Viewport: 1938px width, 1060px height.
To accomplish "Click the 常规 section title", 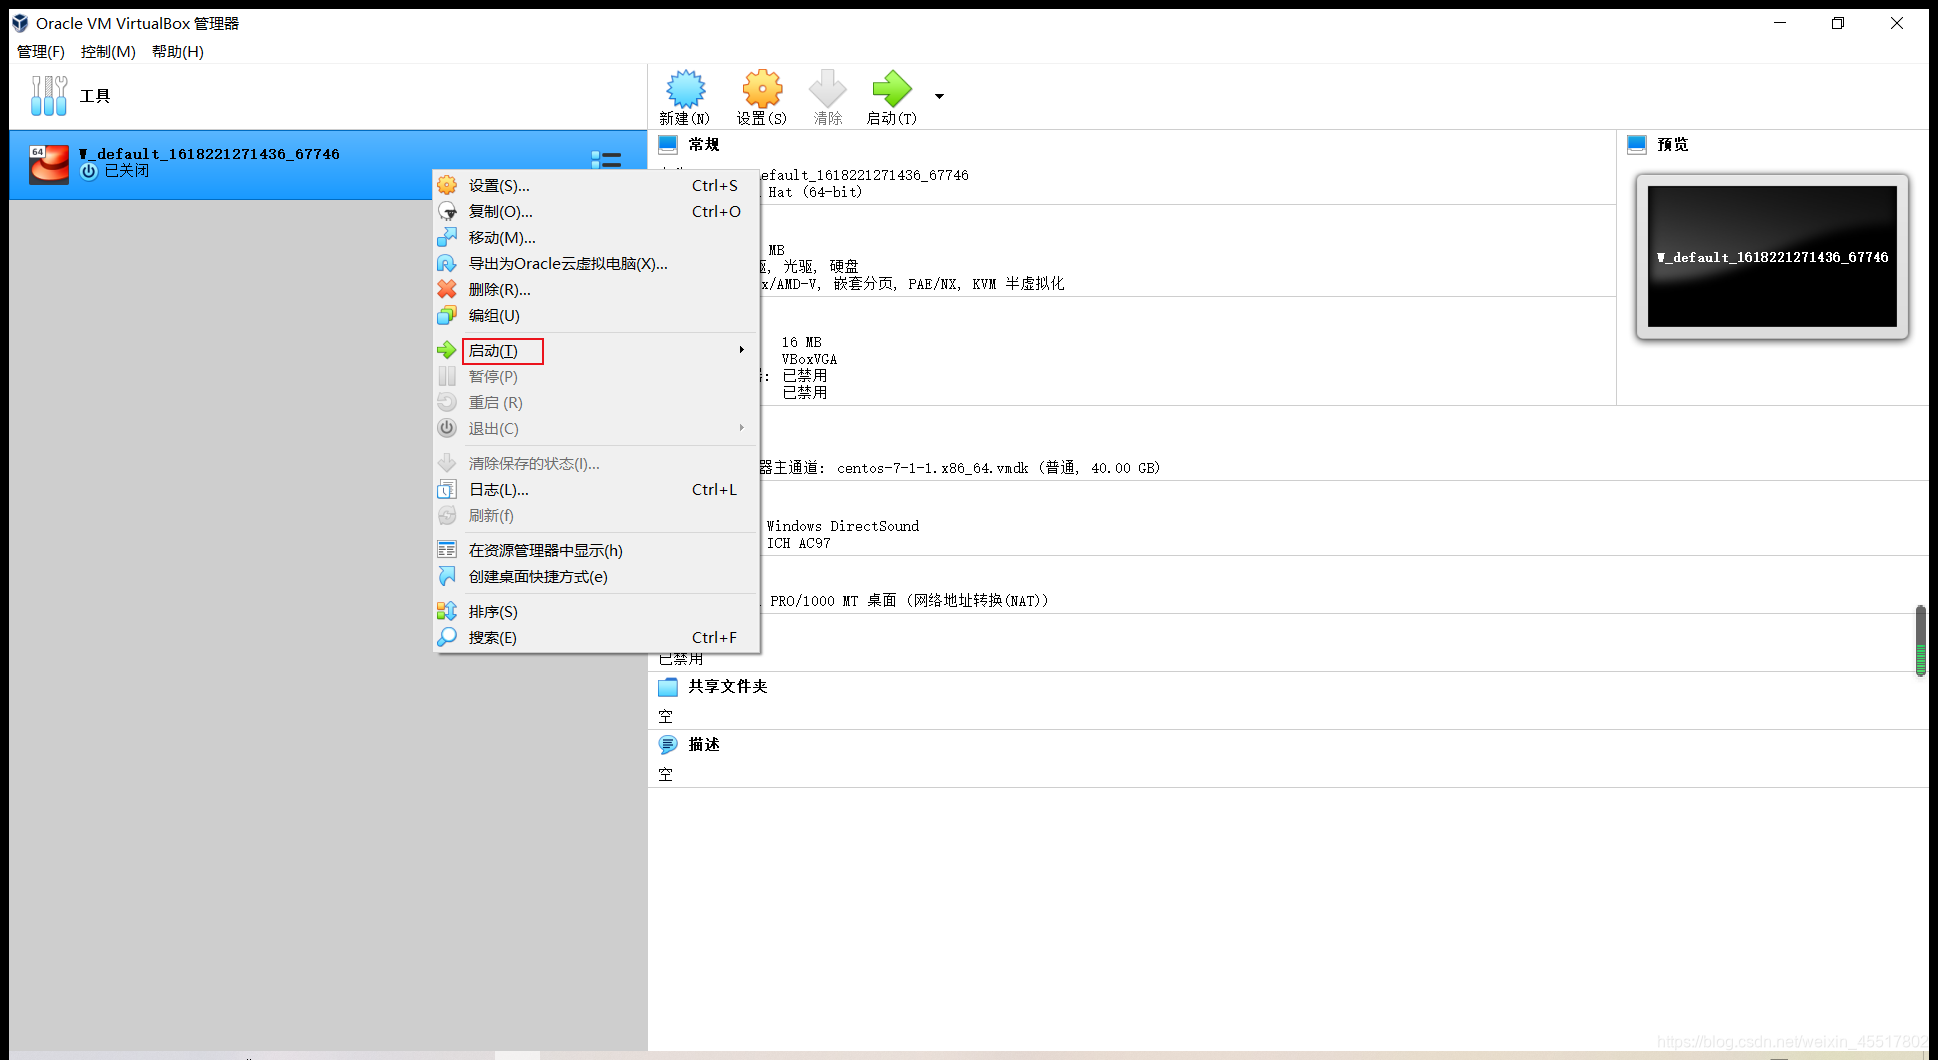I will [x=704, y=145].
